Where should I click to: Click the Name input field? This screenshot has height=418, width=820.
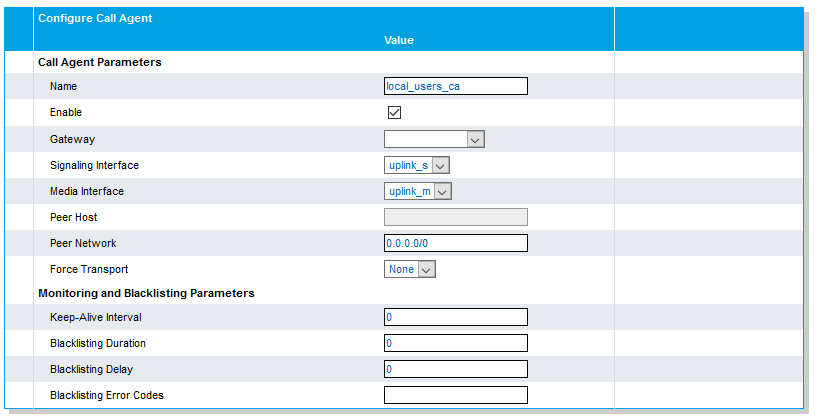(455, 87)
